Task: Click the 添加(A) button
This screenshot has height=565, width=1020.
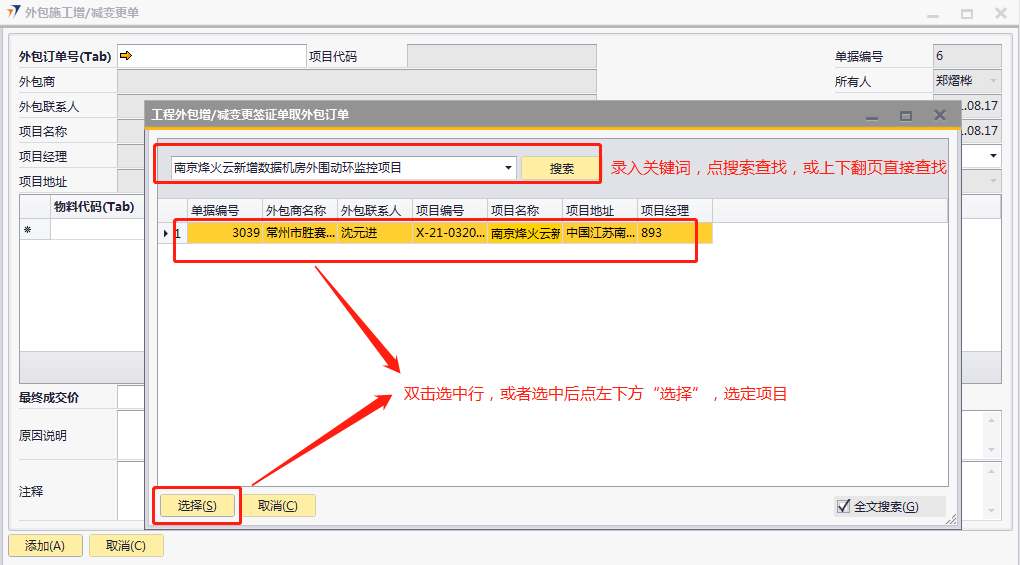Action: (45, 546)
